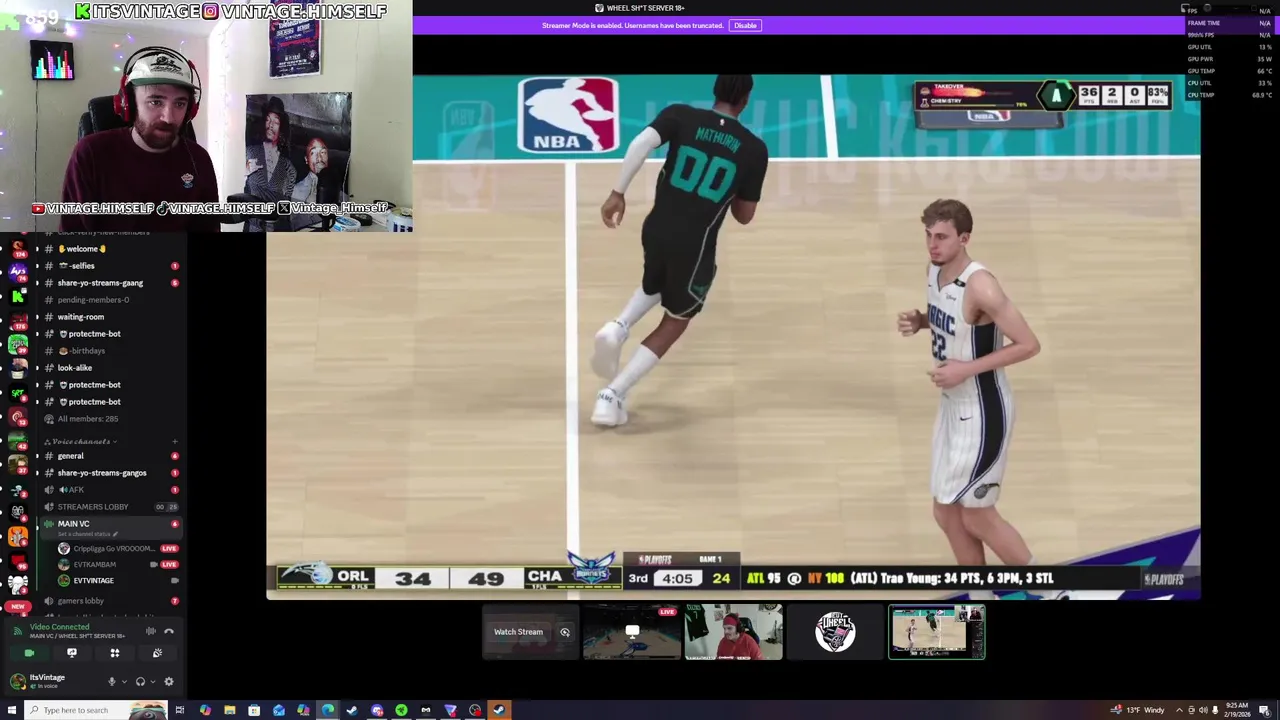Turn off camera in voice panel
Screen dimensions: 1280x720
tap(29, 653)
